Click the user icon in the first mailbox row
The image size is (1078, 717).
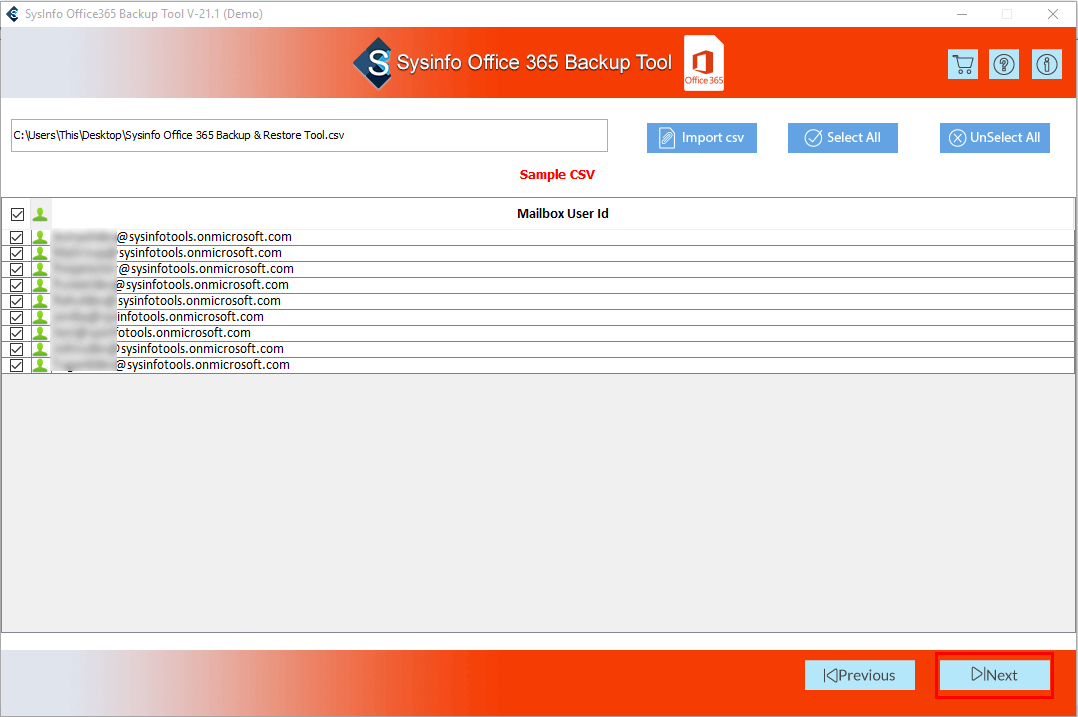[x=40, y=237]
